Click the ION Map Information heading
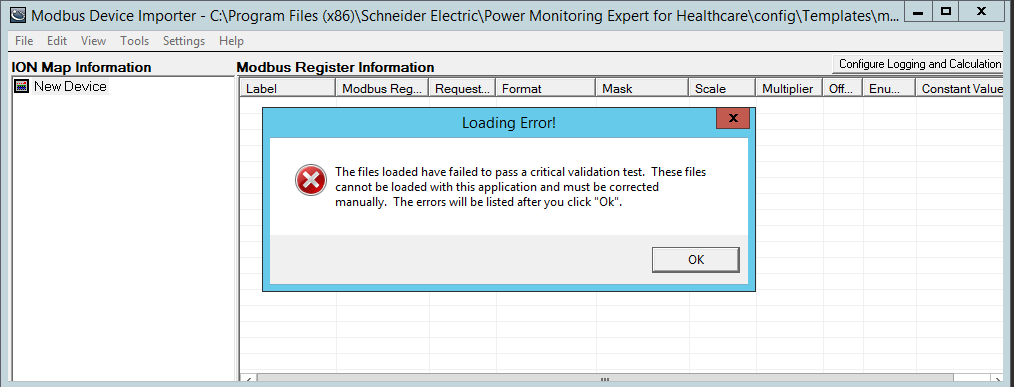Image resolution: width=1014 pixels, height=387 pixels. (81, 67)
